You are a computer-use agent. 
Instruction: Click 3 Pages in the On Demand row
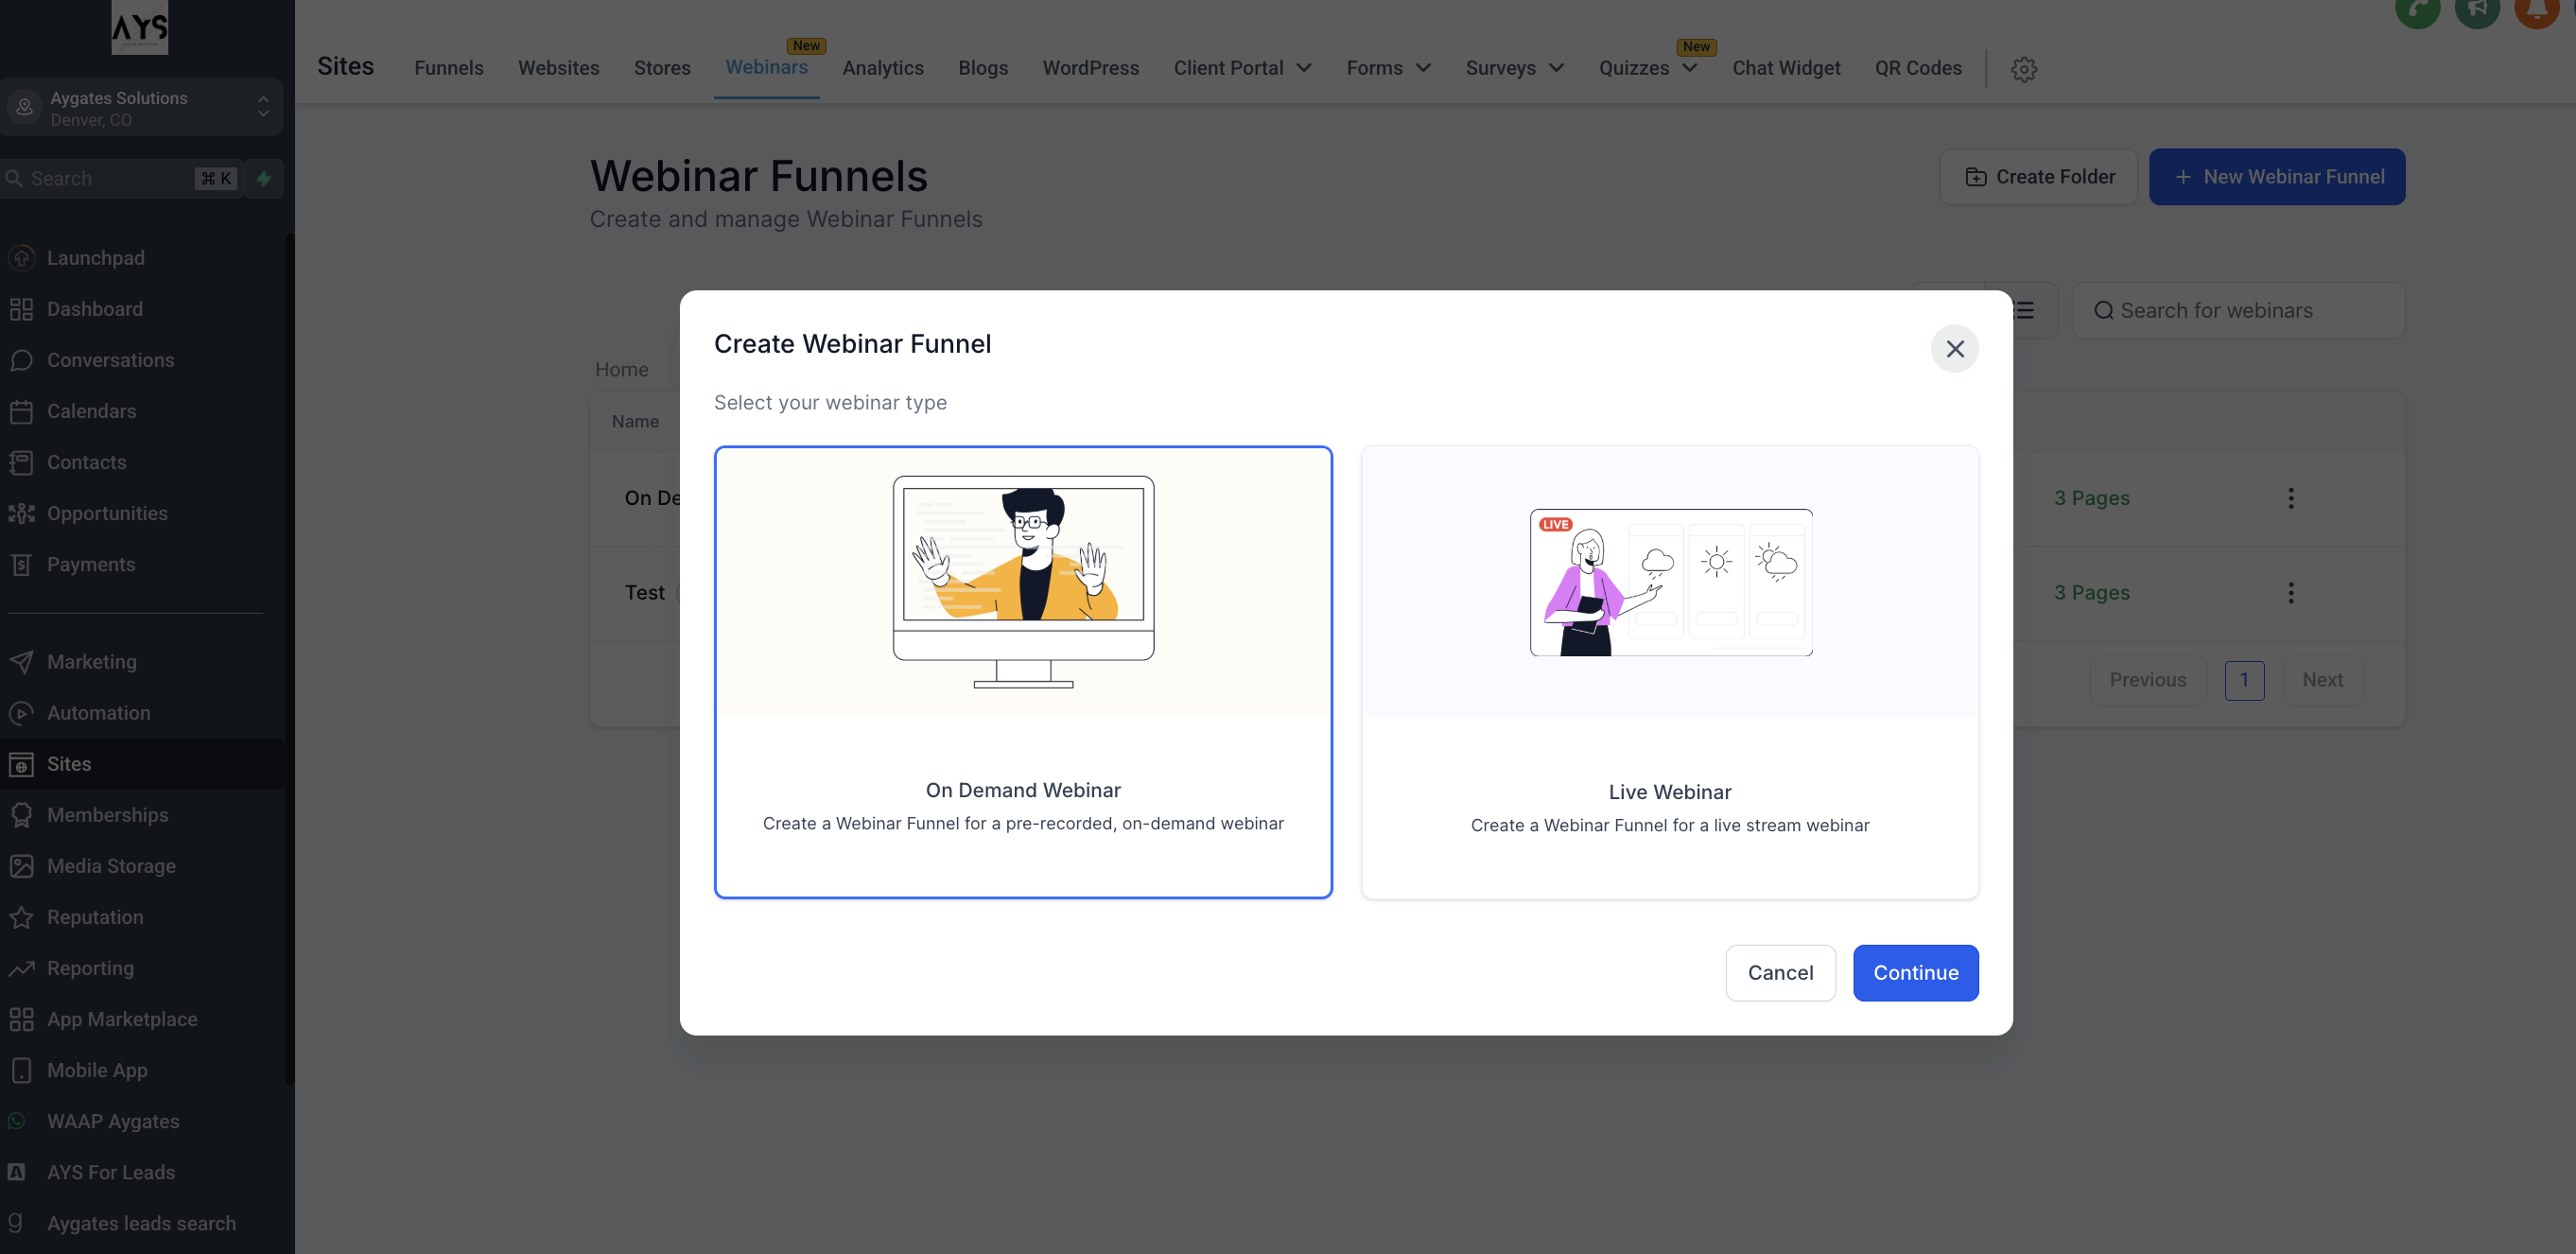tap(2092, 498)
